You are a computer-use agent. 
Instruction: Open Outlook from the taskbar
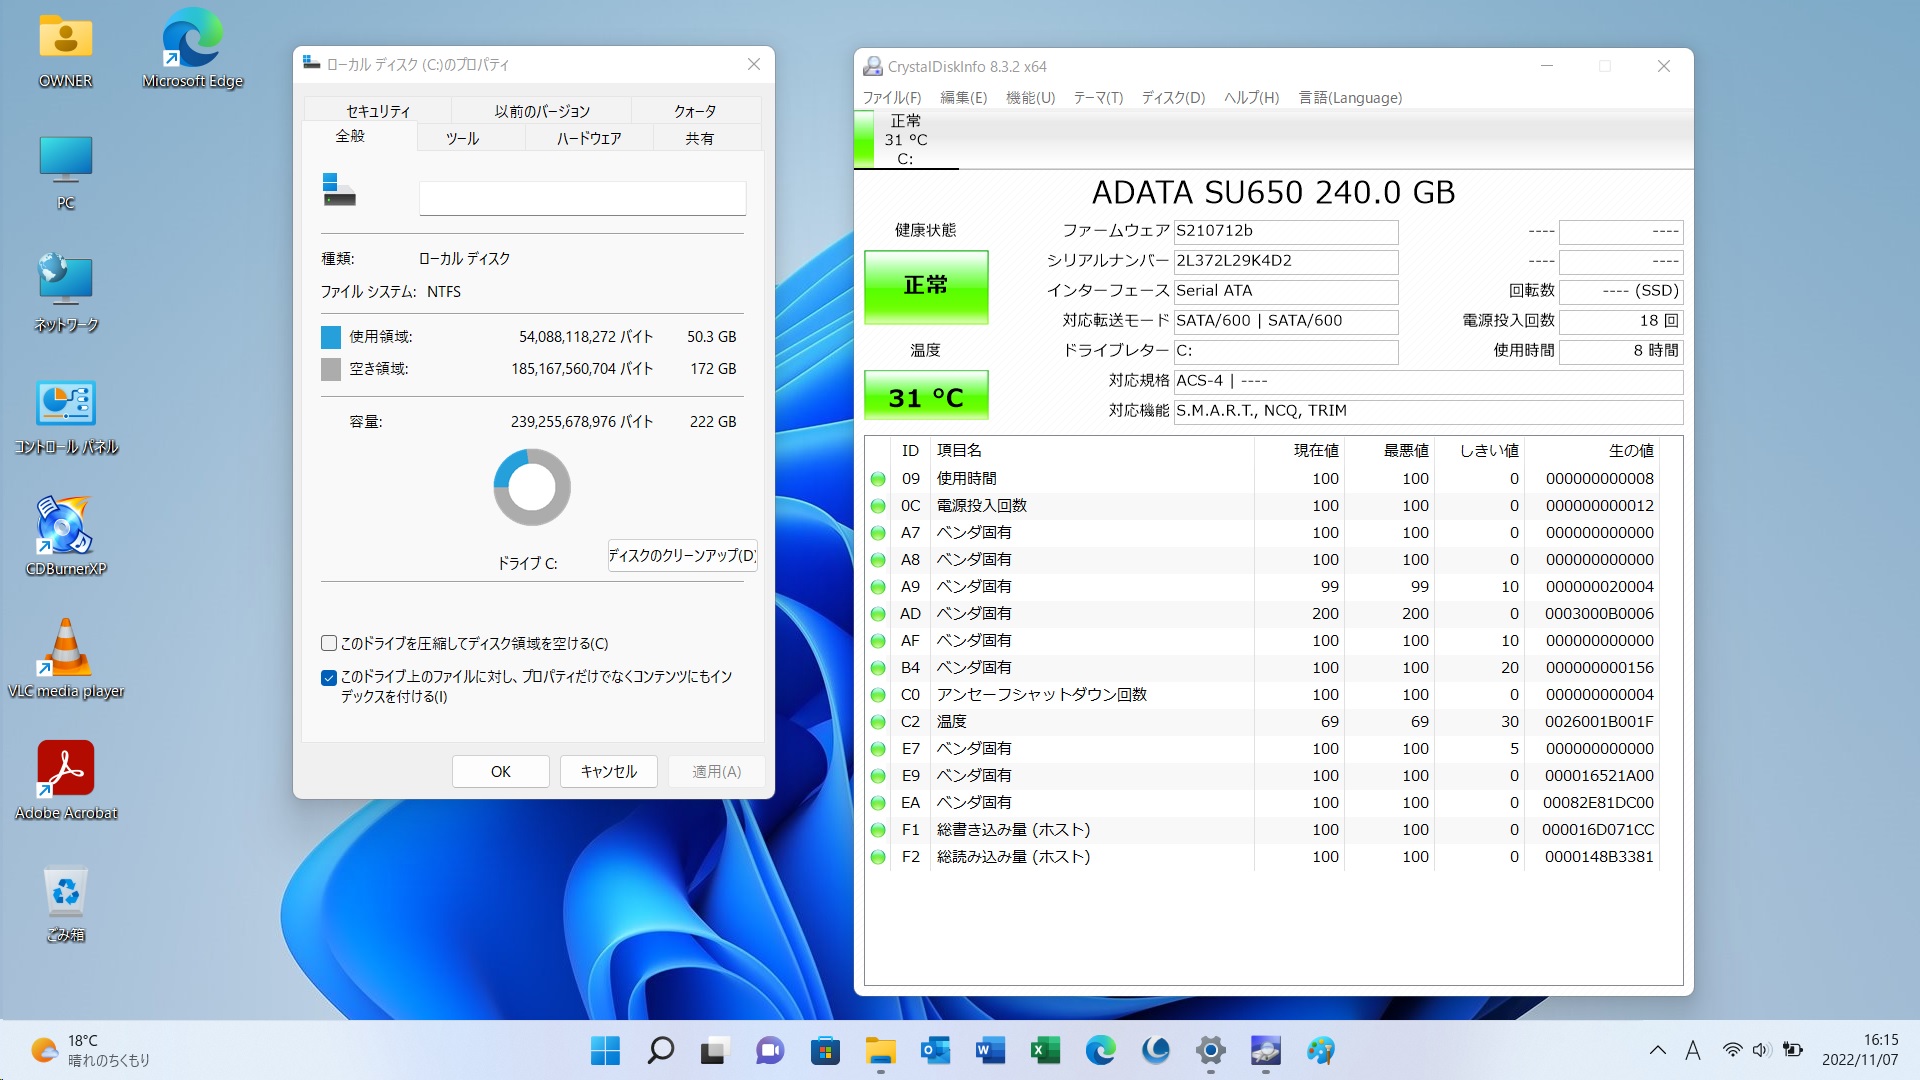coord(935,1050)
